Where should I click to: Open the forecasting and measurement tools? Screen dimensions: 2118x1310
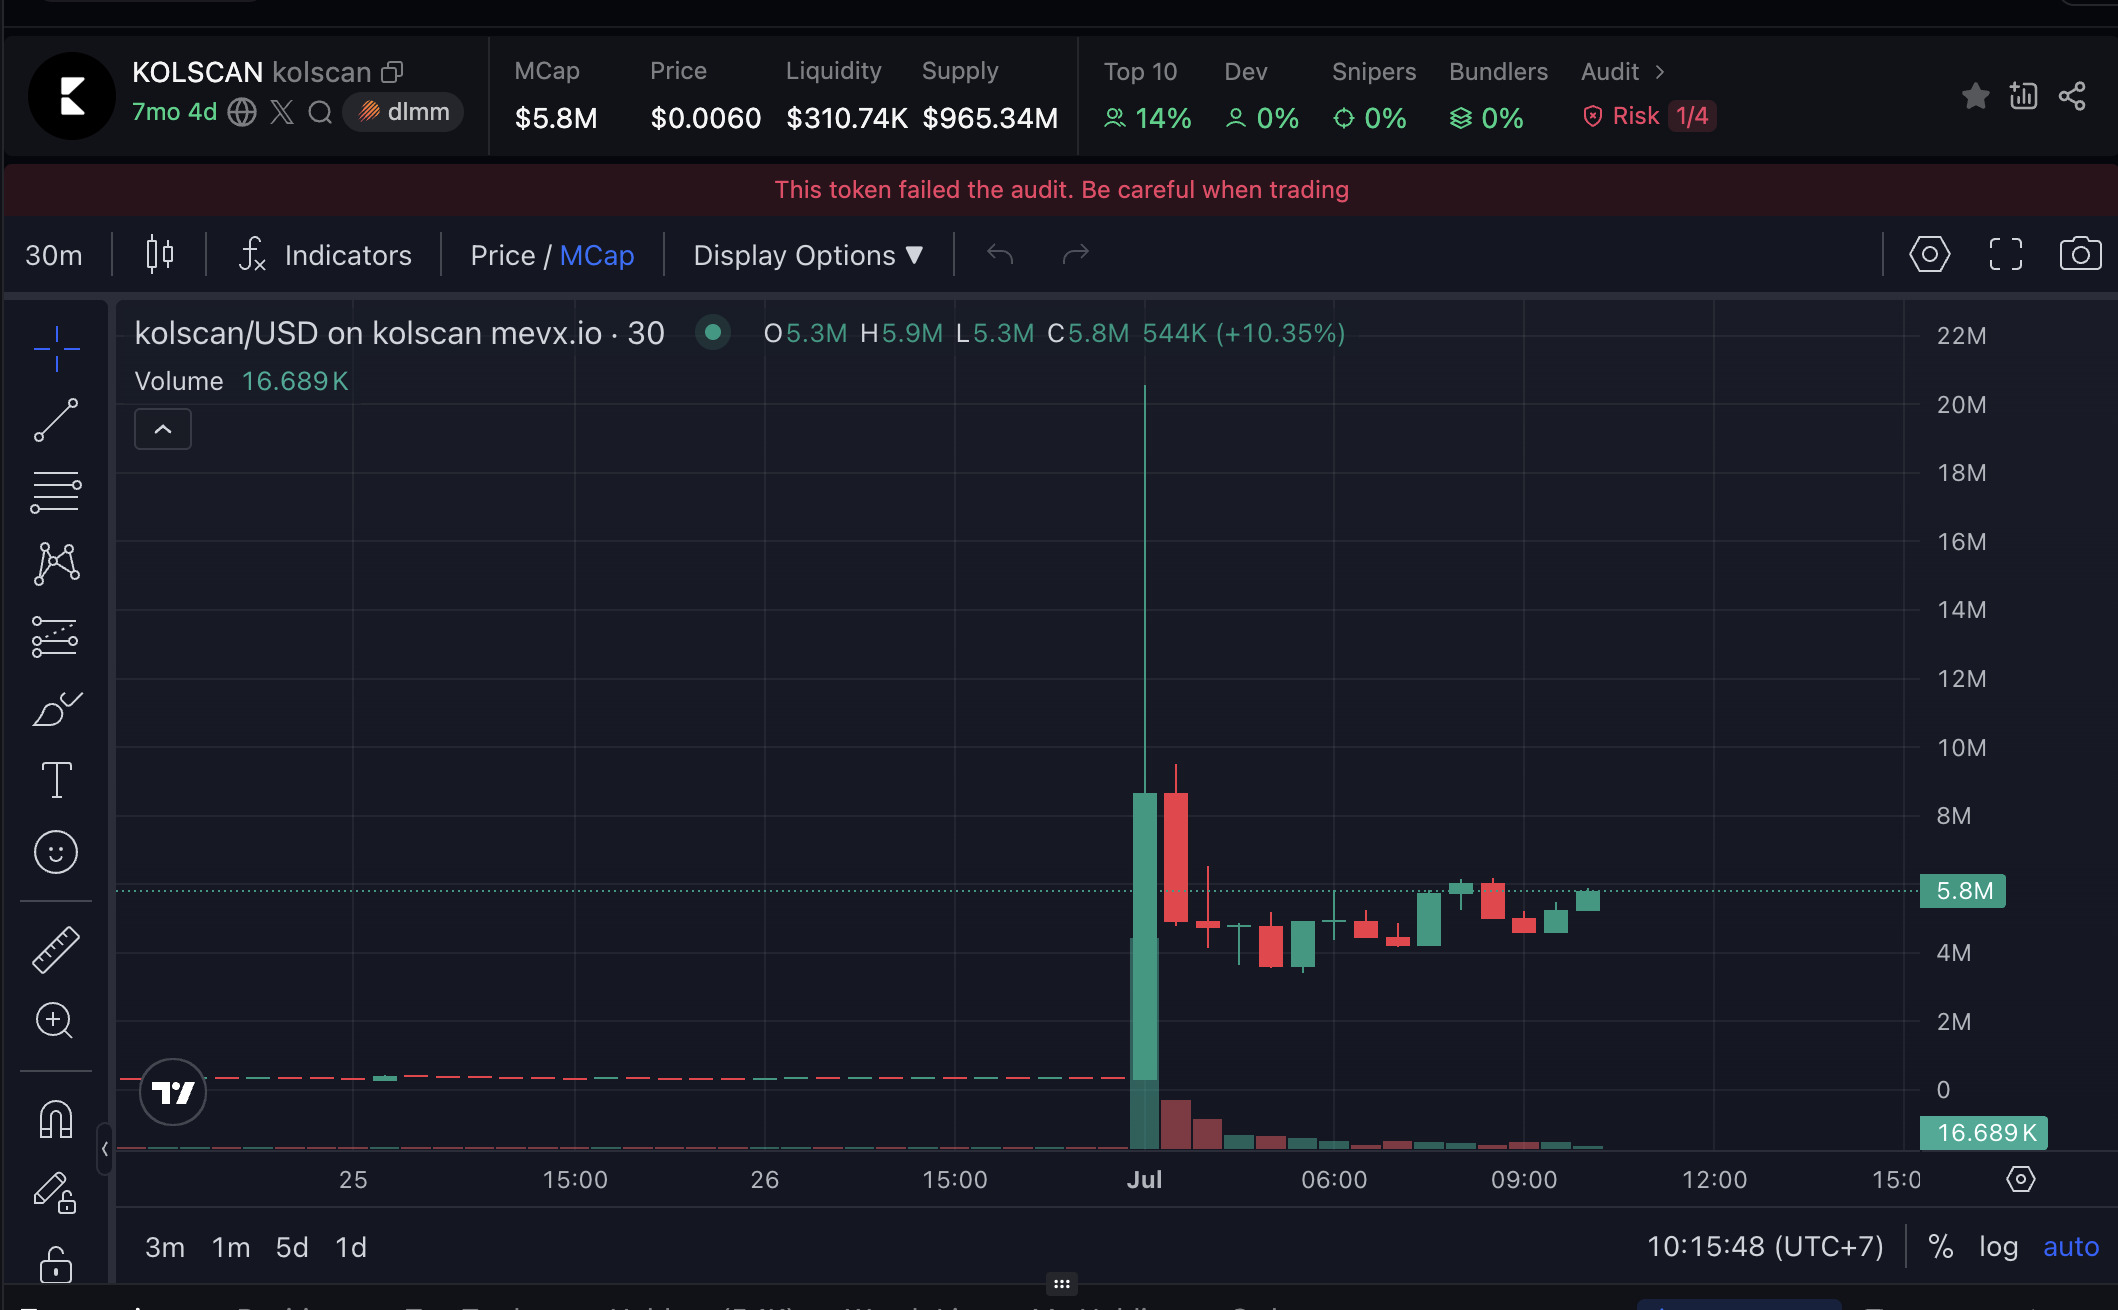coord(56,636)
